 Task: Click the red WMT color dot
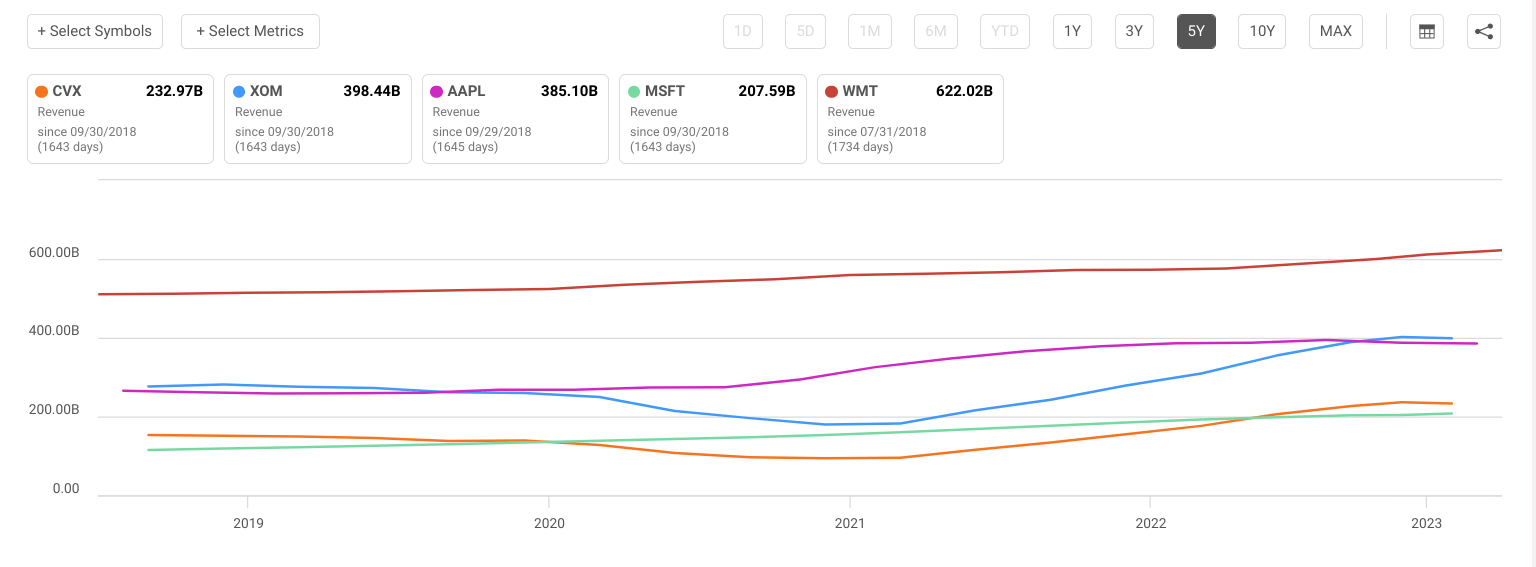coord(832,91)
